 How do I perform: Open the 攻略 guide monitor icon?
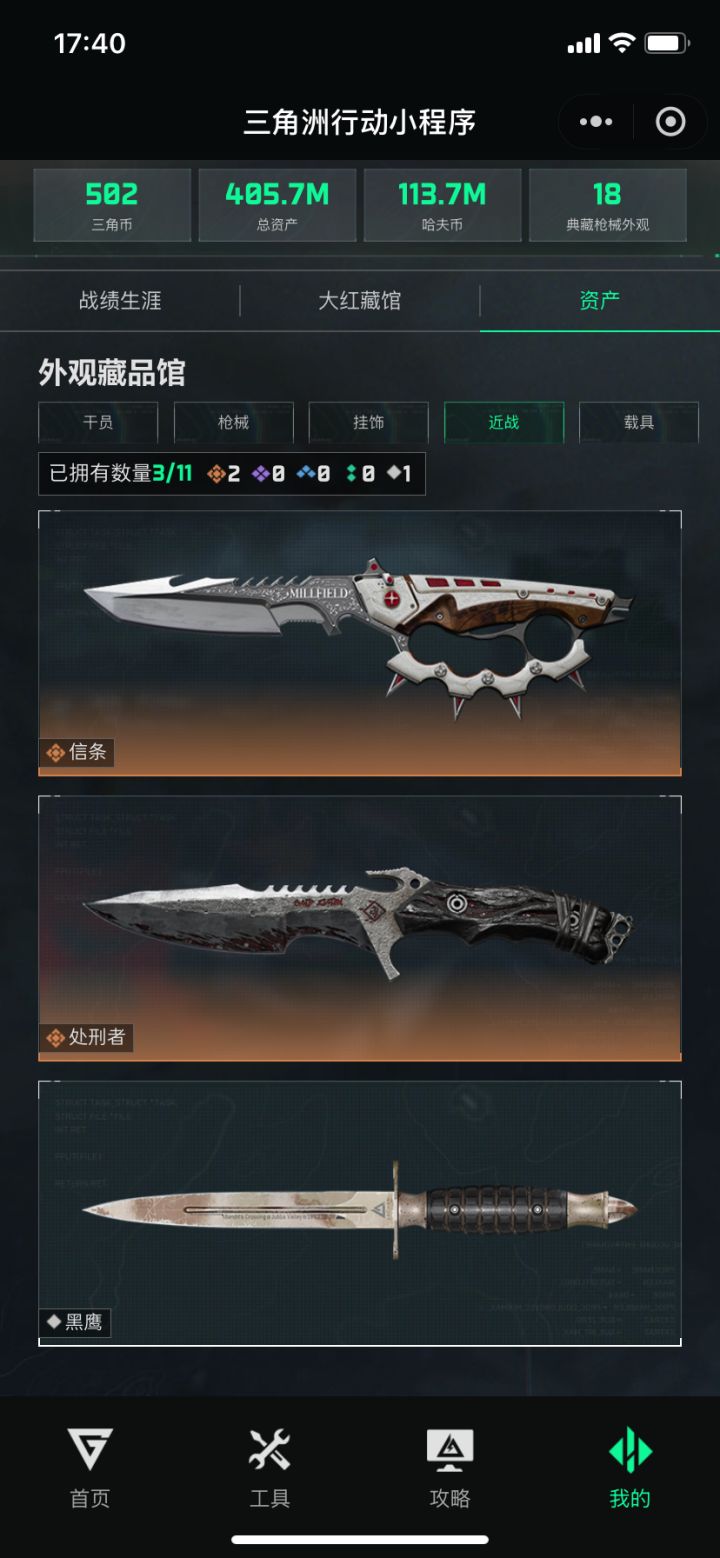point(450,1449)
